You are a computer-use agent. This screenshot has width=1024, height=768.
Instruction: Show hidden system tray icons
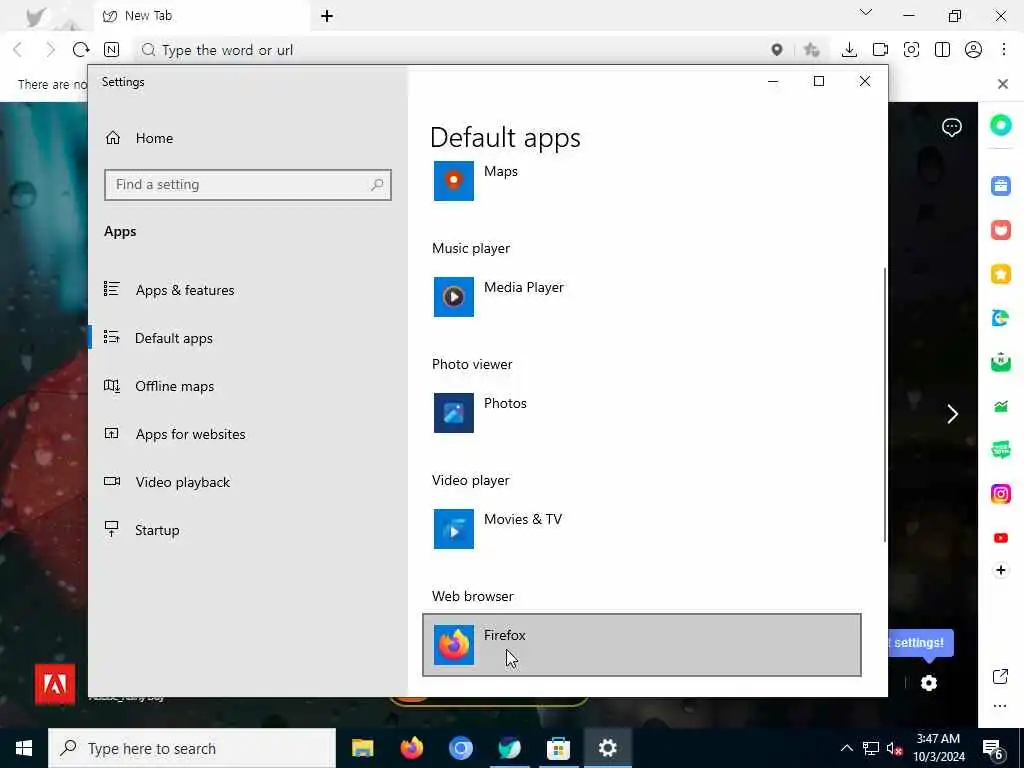(x=846, y=748)
